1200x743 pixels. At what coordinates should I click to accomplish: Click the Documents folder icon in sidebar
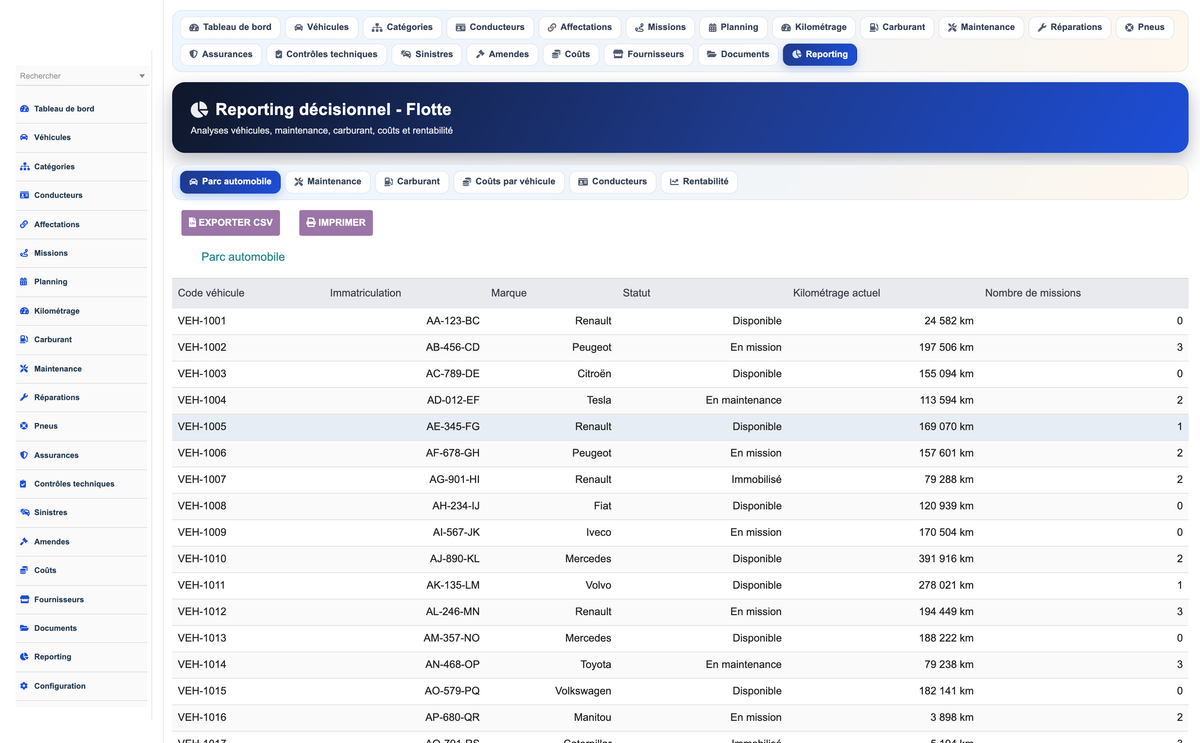point(24,628)
